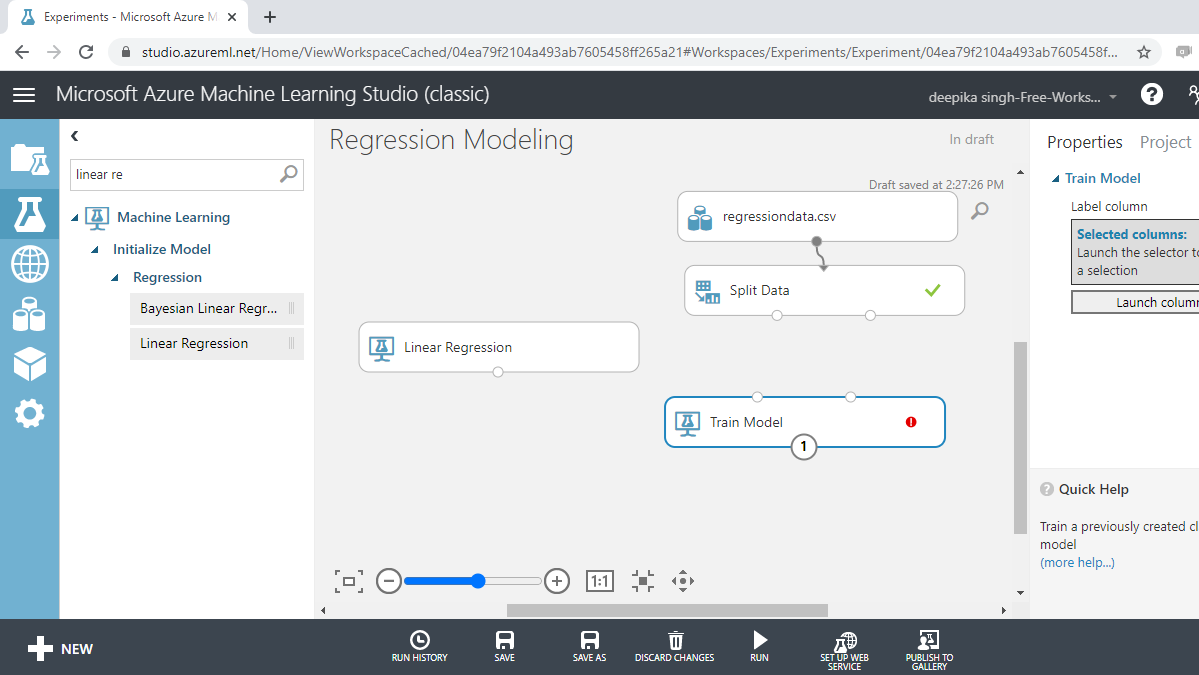Image resolution: width=1199 pixels, height=675 pixels.
Task: Discard changes to the experiment
Action: (x=674, y=647)
